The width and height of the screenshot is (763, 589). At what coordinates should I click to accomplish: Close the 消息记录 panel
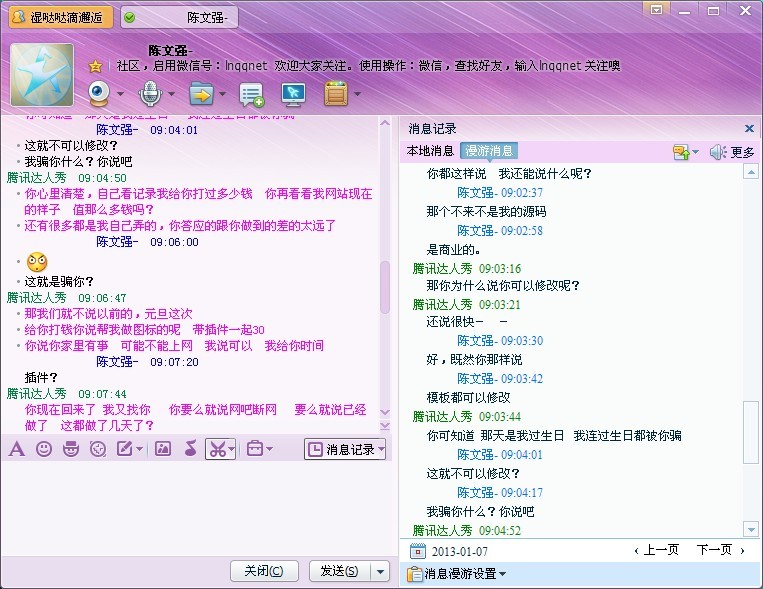pos(749,129)
